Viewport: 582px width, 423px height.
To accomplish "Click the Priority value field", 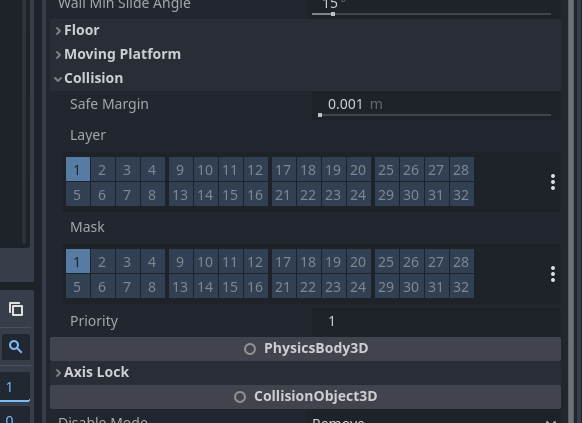I will [x=436, y=321].
